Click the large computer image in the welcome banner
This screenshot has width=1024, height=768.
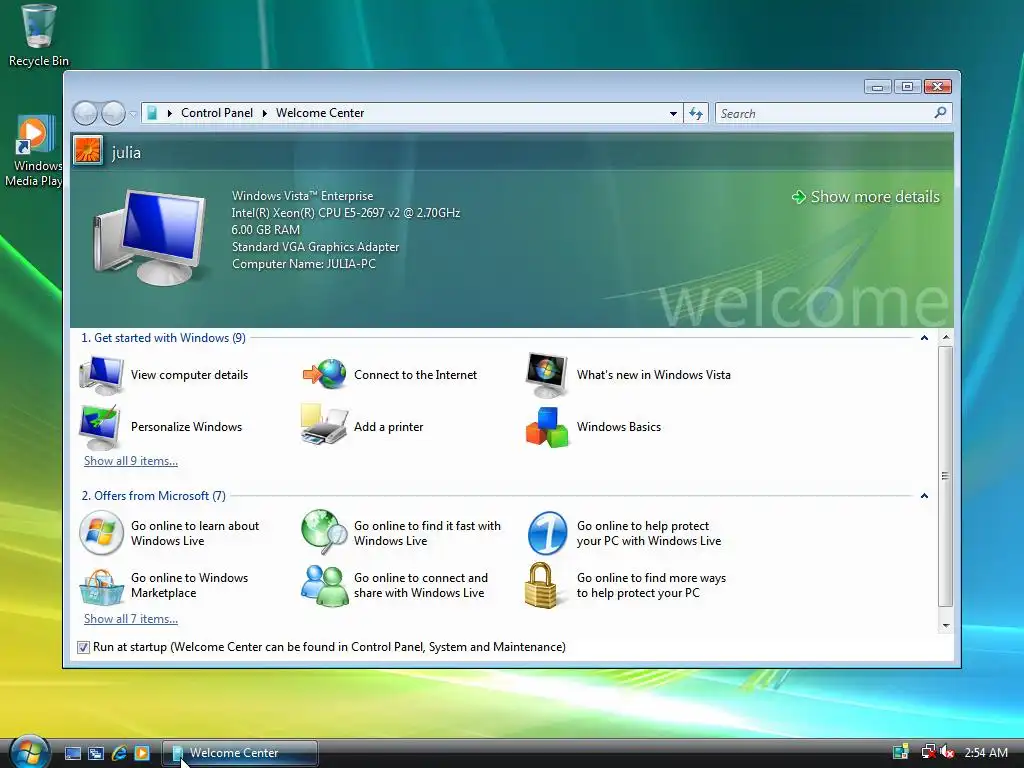pyautogui.click(x=150, y=236)
